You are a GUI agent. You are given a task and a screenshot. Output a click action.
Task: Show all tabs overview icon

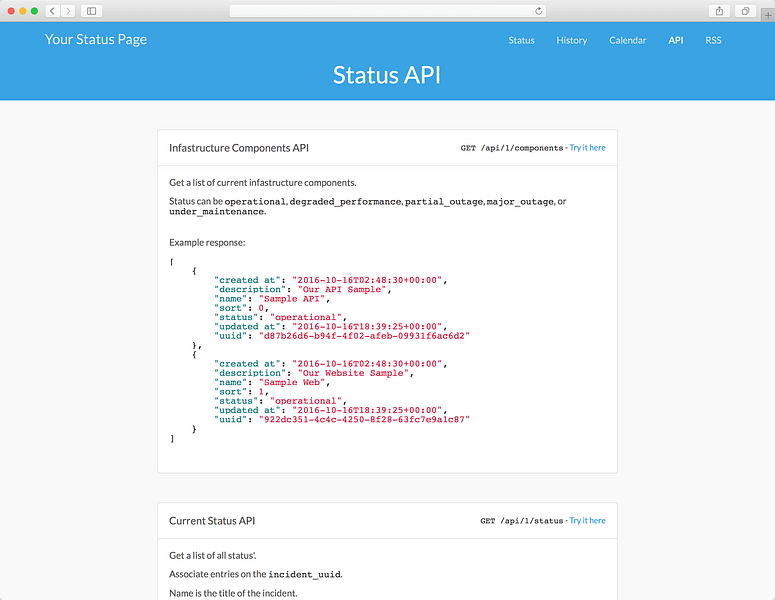[745, 11]
